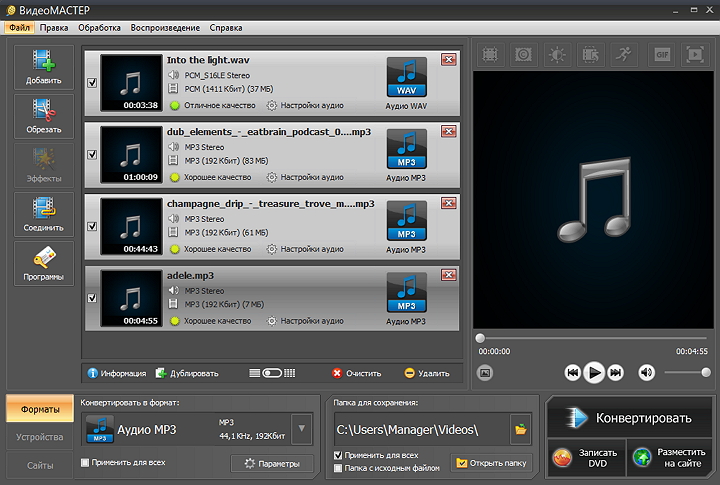This screenshot has height=485, width=720.
Task: Open Настройки аудио for Into the light.wav
Action: [x=305, y=105]
